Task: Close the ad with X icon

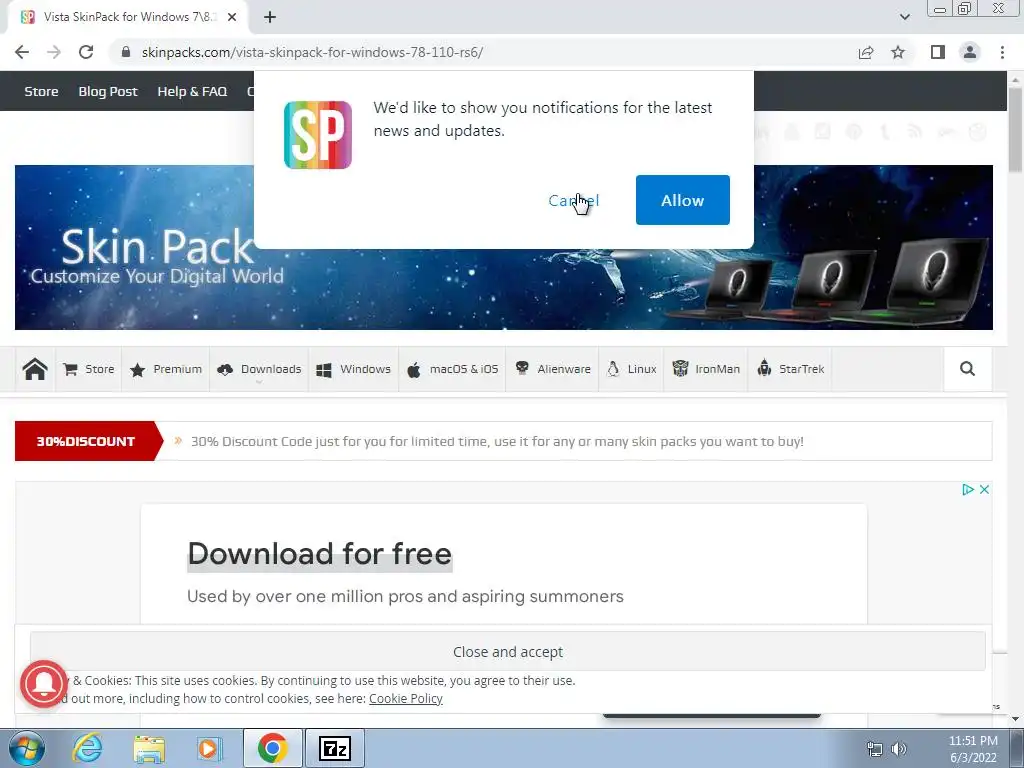Action: coord(984,489)
